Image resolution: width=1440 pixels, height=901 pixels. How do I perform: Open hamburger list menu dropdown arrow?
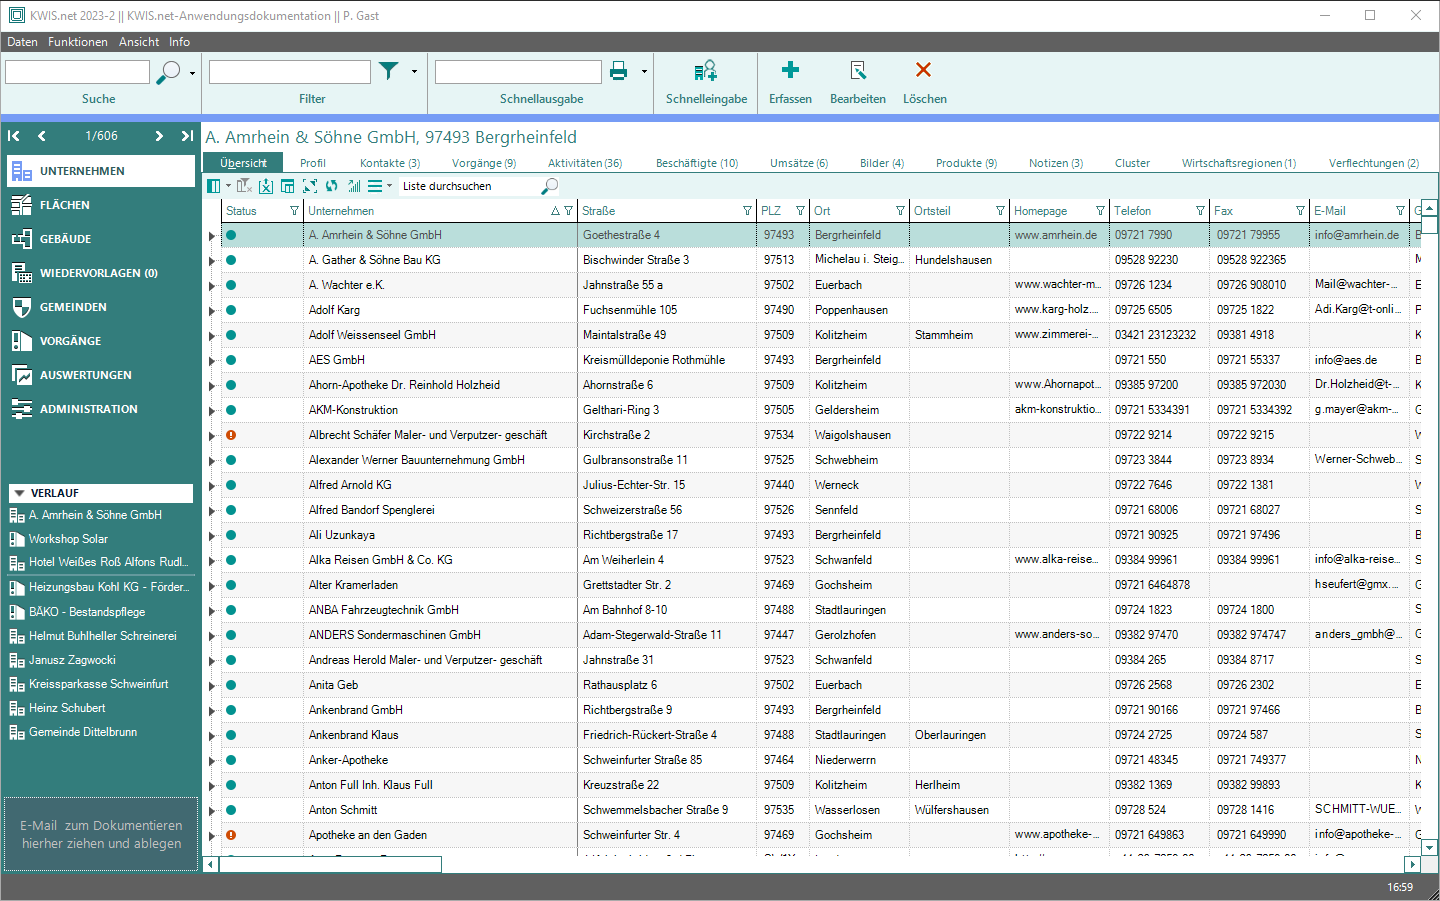tap(389, 186)
